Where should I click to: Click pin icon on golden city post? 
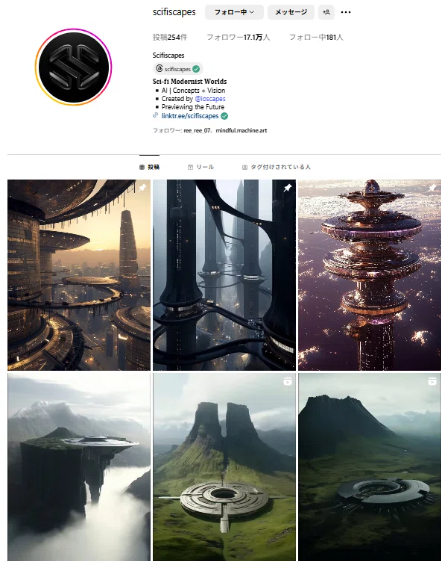(142, 187)
